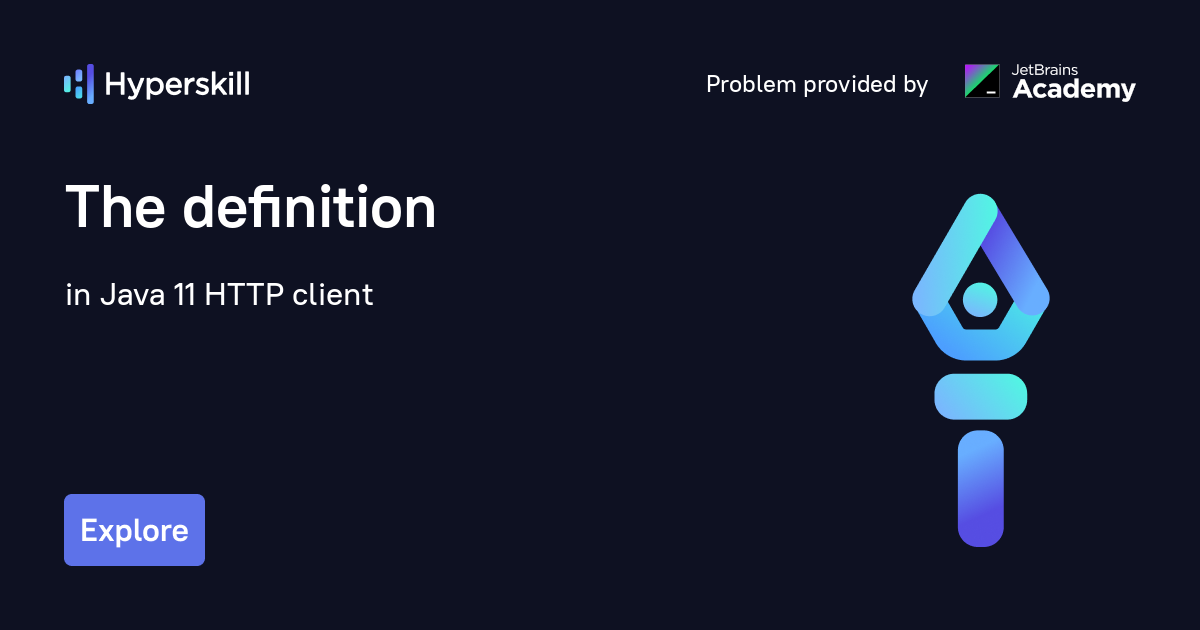This screenshot has width=1200, height=630.
Task: Click the bold Academy text
Action: (x=1074, y=90)
